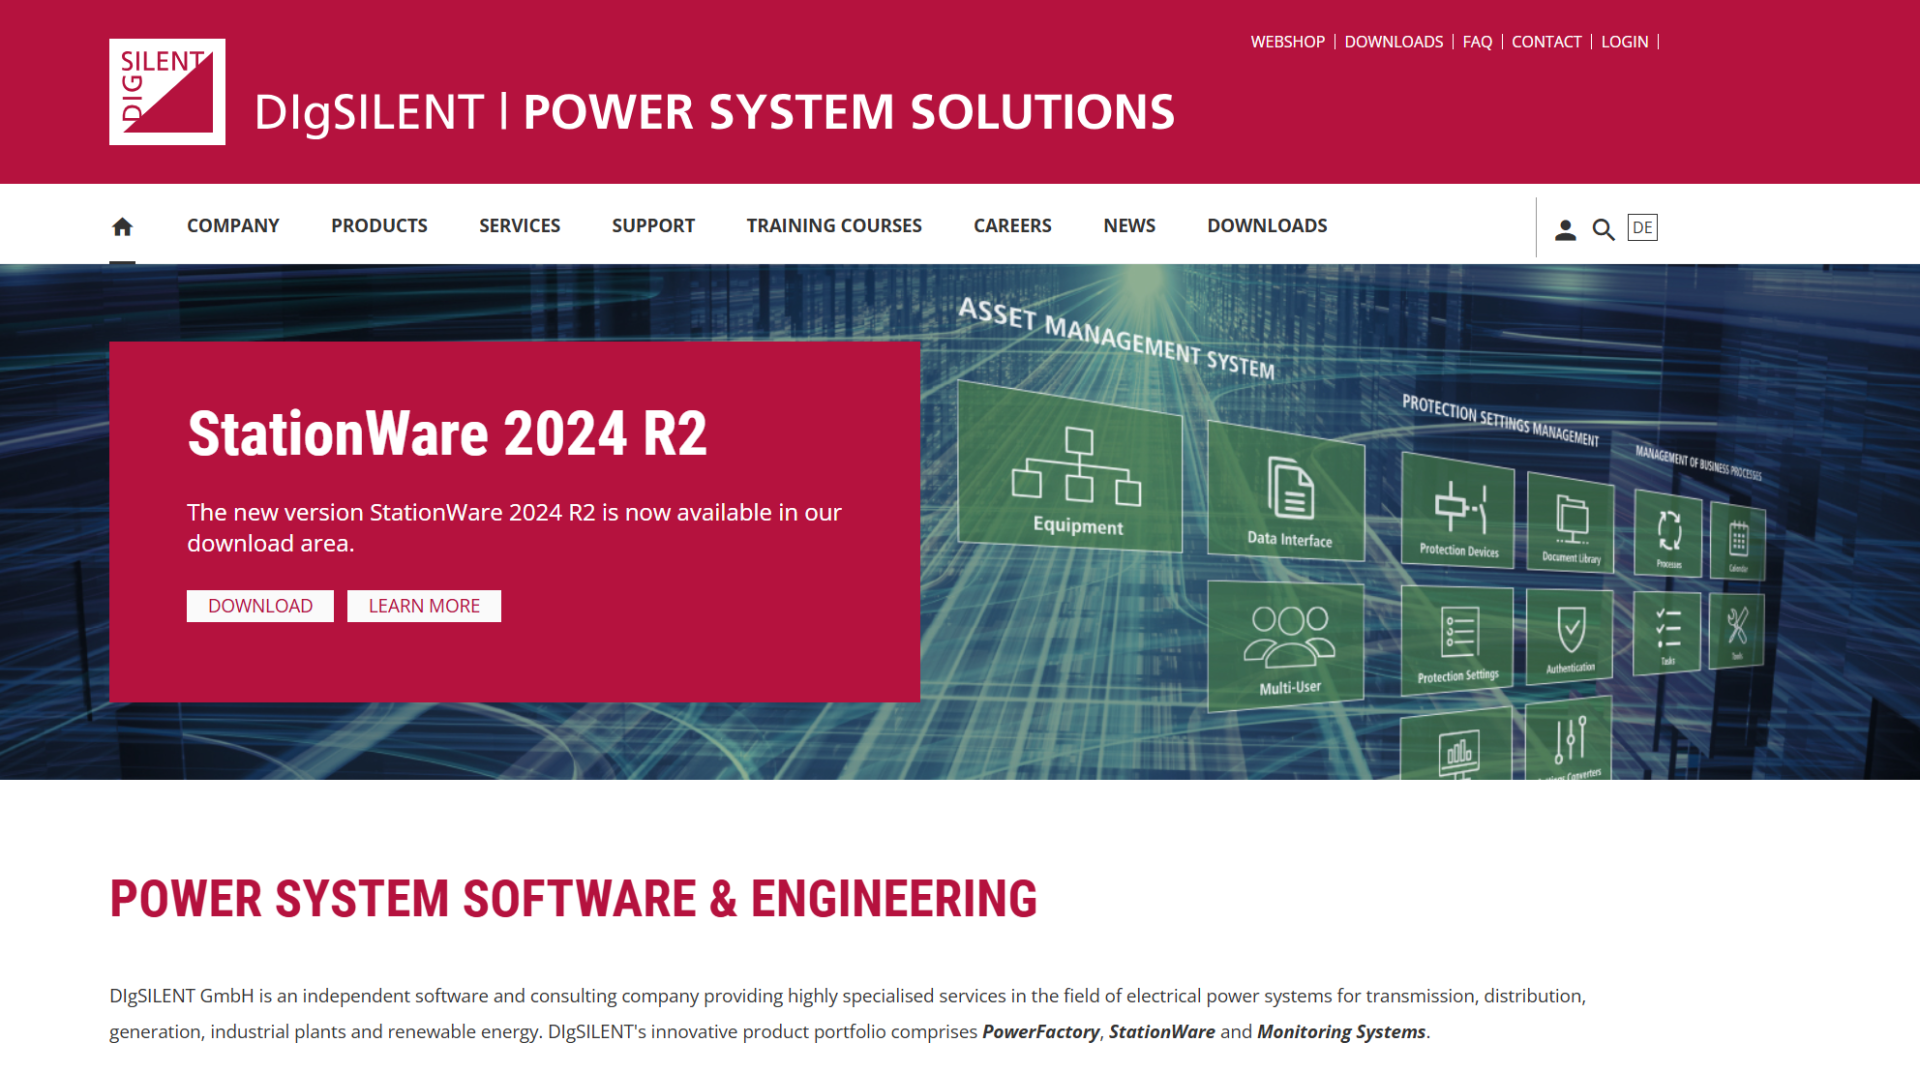This screenshot has width=1920, height=1073.
Task: Click the Authentication shield tile
Action: pos(1570,636)
